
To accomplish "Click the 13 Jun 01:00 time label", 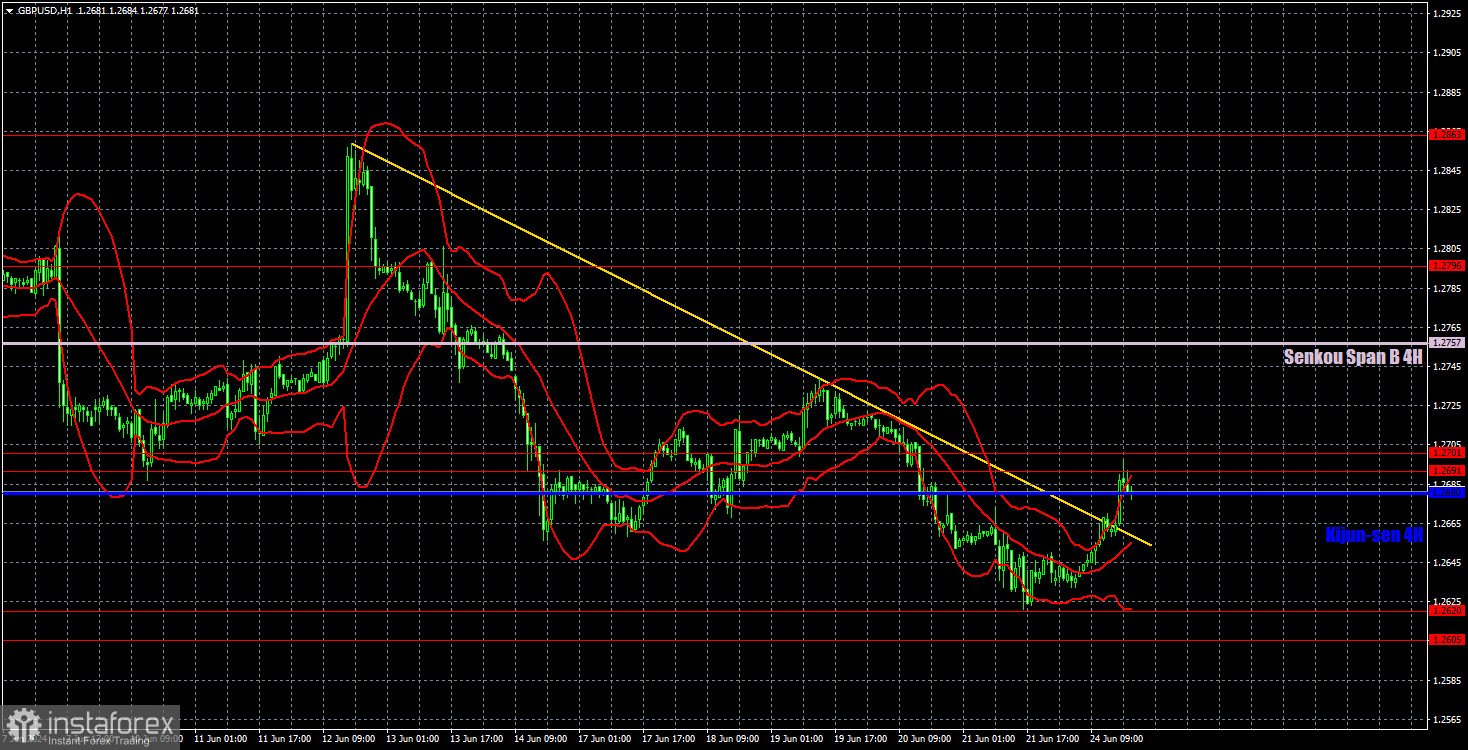I will point(411,740).
